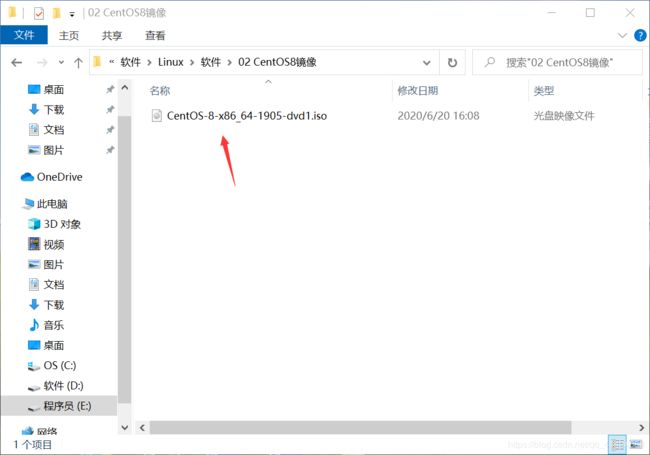Screen dimensions: 650x455
Task: Sort by the 名称 column header
Action: coord(160,91)
